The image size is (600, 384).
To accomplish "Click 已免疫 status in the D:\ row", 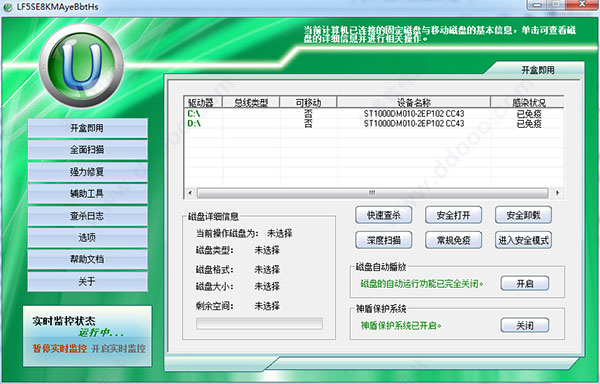I will click(x=529, y=124).
